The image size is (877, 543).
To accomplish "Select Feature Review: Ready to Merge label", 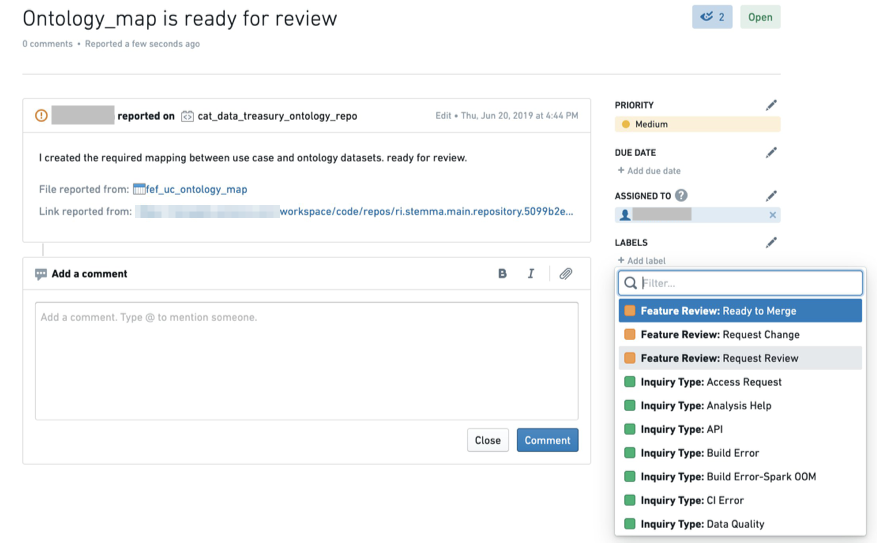I will pos(740,311).
